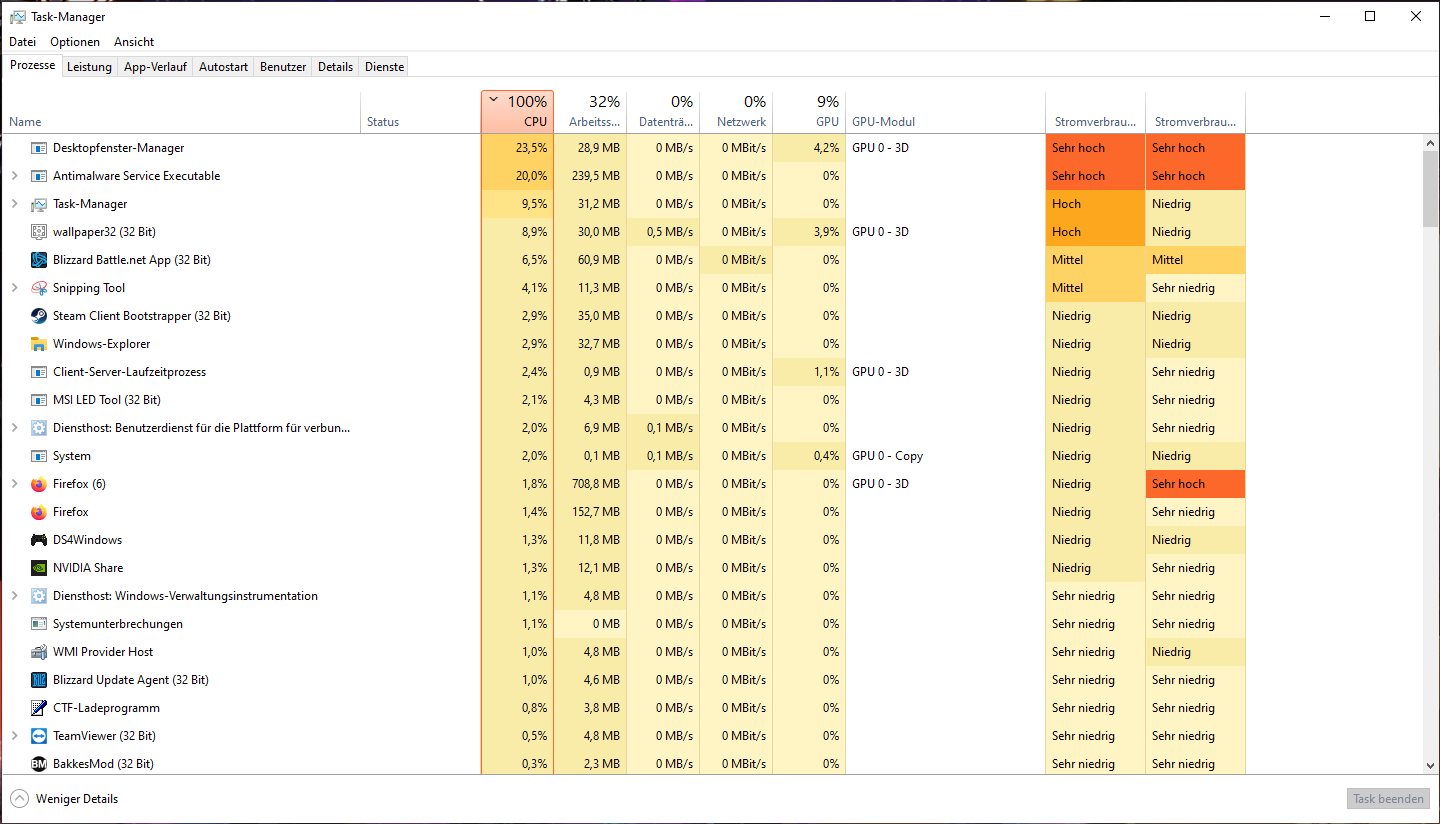1440x824 pixels.
Task: Select the Steam Client Bootstrapper icon
Action: (x=39, y=316)
